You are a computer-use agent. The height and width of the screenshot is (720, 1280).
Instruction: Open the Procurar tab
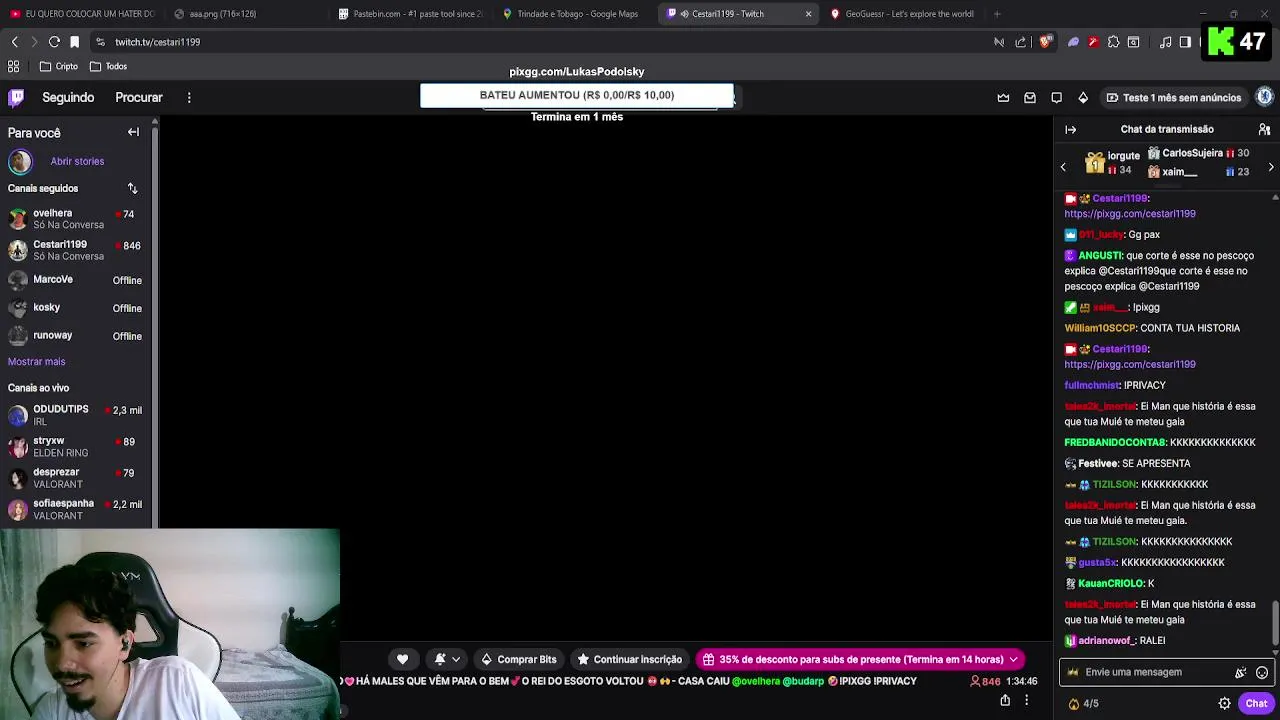139,97
